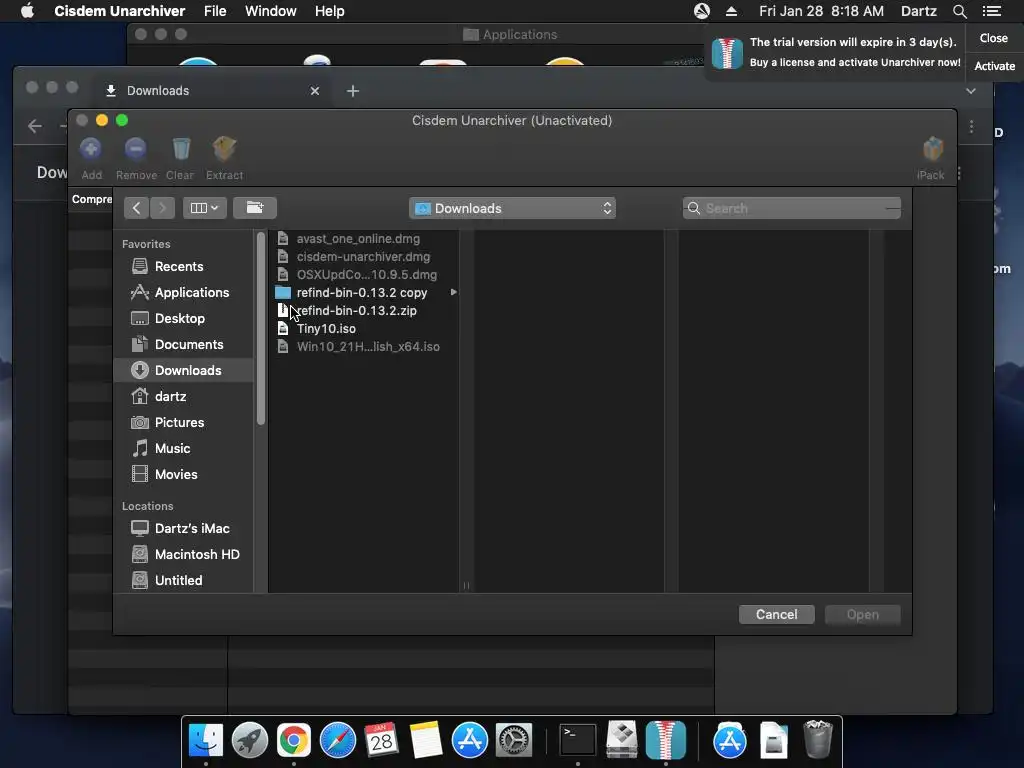Open the Apple menu
The width and height of the screenshot is (1024, 768).
point(27,11)
